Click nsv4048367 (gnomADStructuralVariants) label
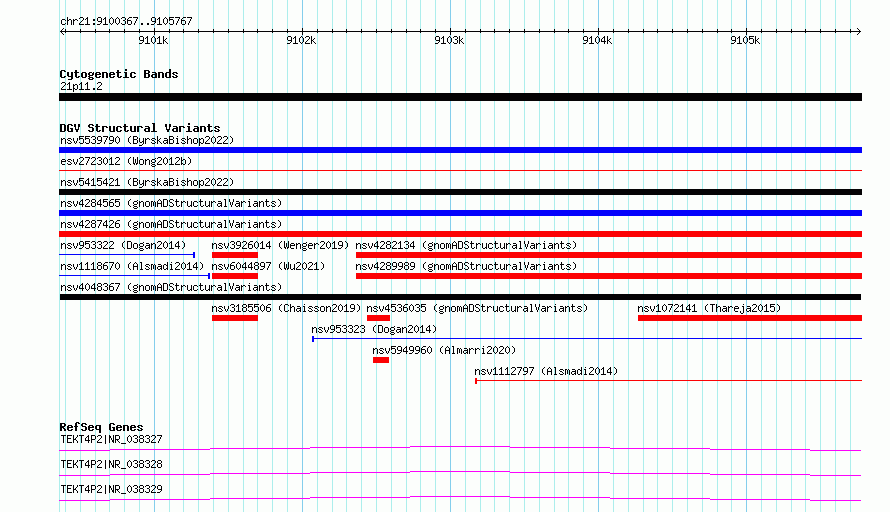The height and width of the screenshot is (512, 890). (171, 287)
